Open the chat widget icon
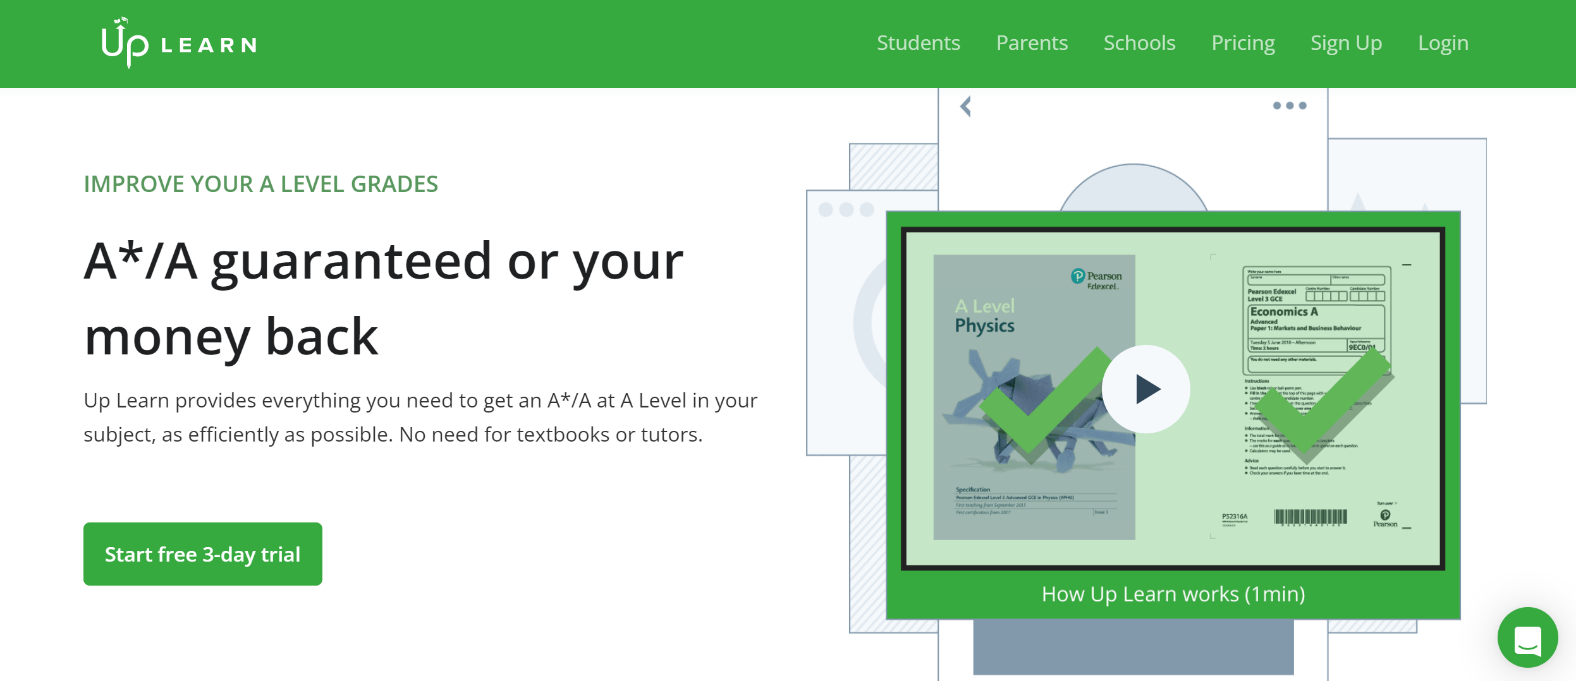The width and height of the screenshot is (1576, 681). coord(1527,637)
